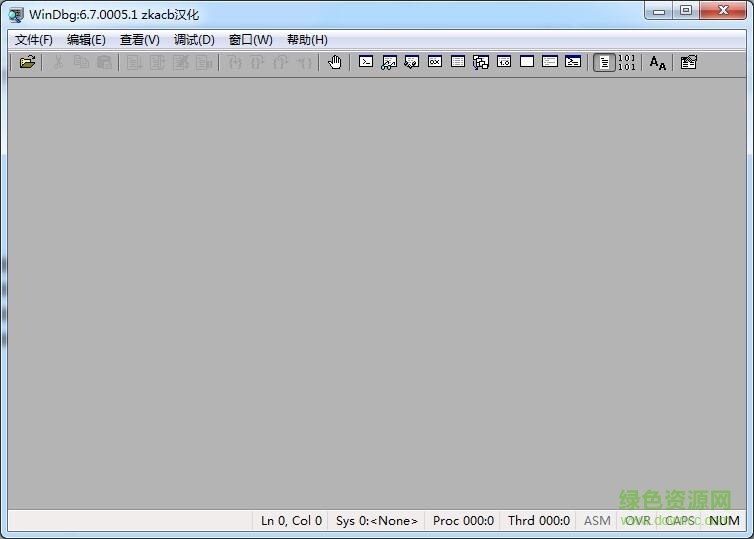Click the Restart debugging toolbar icon
The width and height of the screenshot is (754, 539).
157,62
